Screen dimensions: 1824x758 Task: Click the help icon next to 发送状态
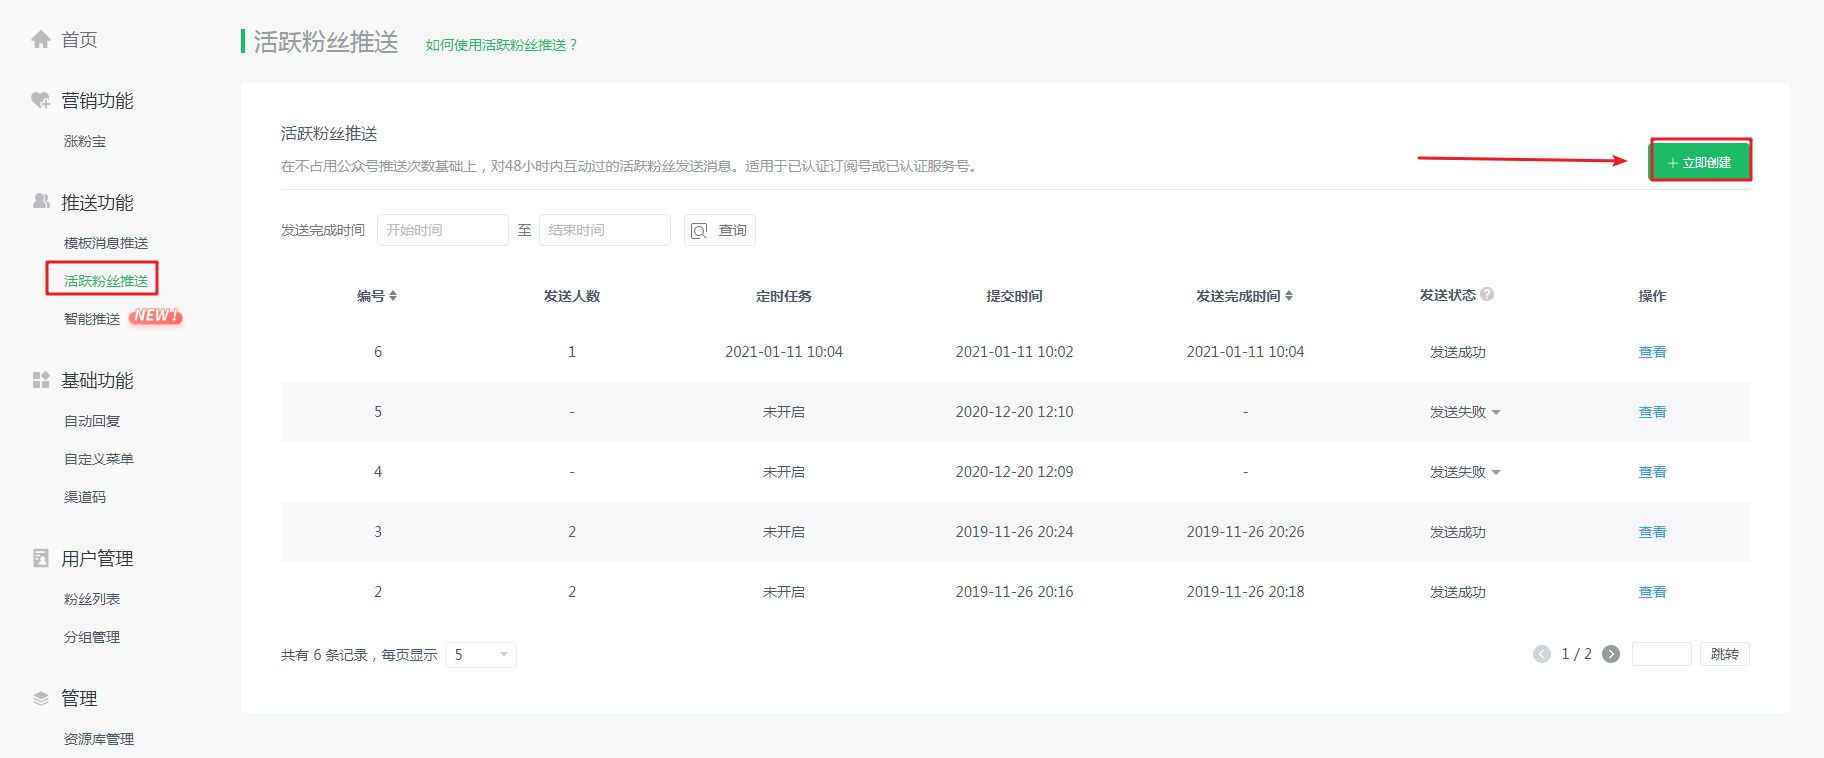1487,294
